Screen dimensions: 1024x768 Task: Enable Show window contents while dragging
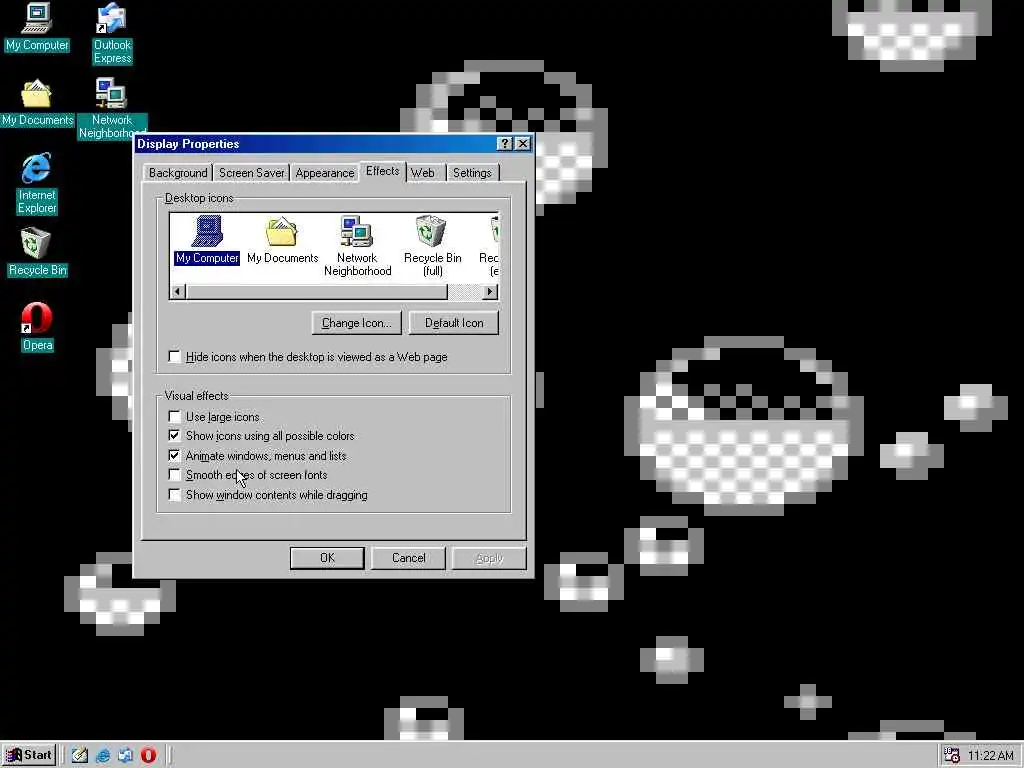coord(174,494)
